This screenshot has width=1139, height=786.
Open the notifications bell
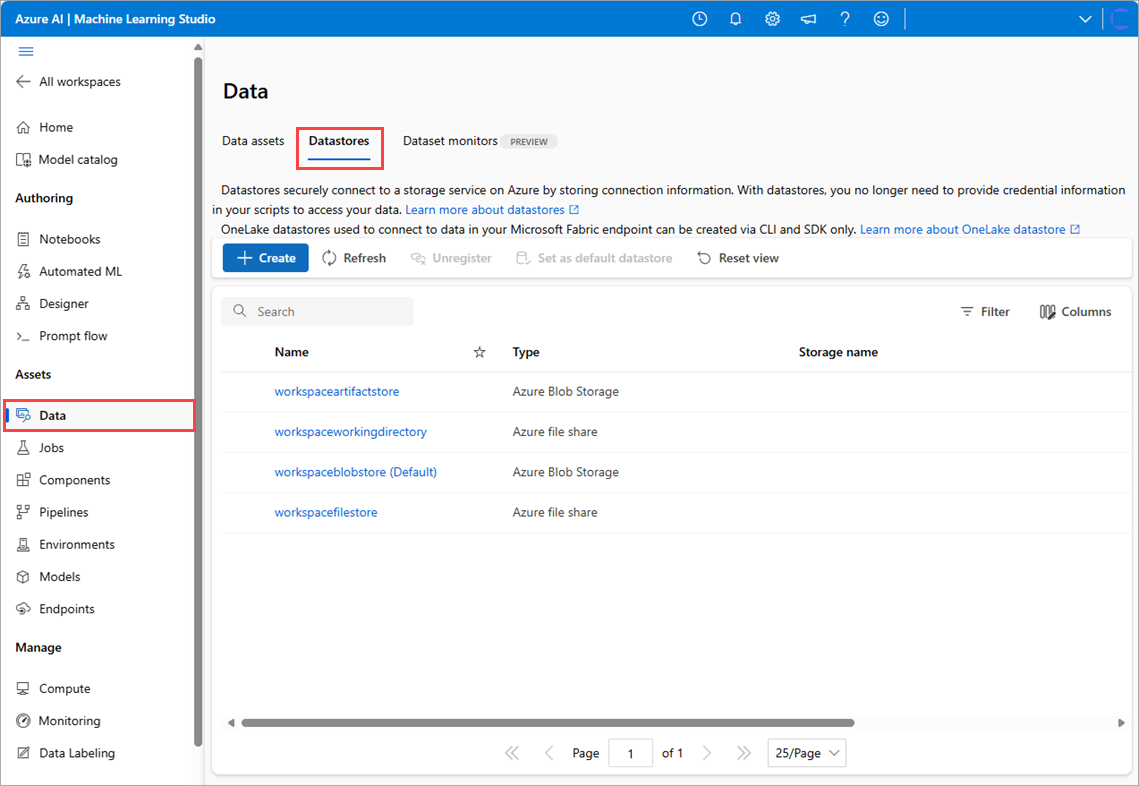click(x=736, y=19)
